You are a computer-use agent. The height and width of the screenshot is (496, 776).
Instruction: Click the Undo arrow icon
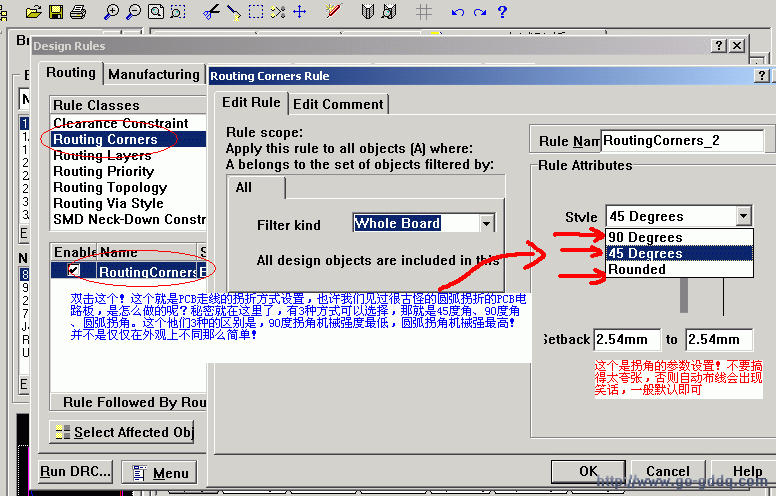(457, 12)
